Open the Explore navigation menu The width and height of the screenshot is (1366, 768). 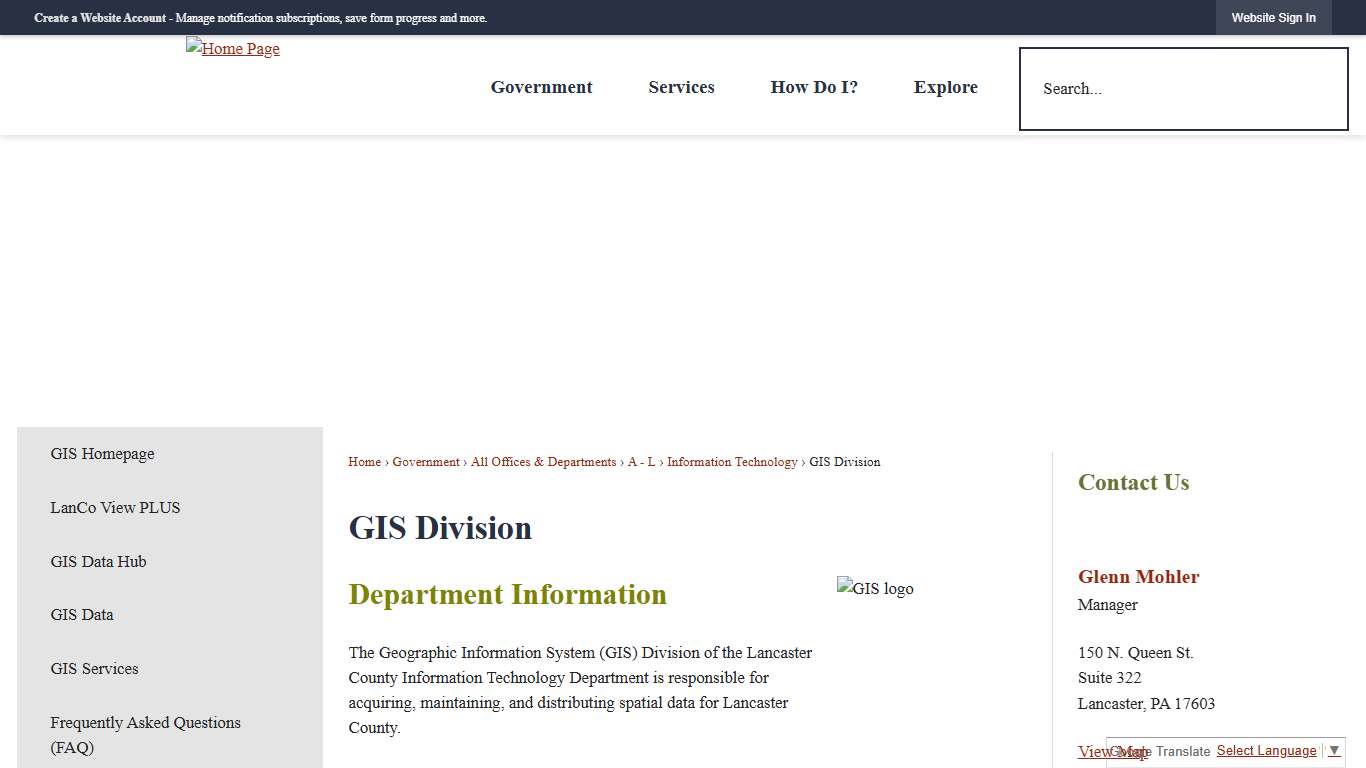point(945,87)
